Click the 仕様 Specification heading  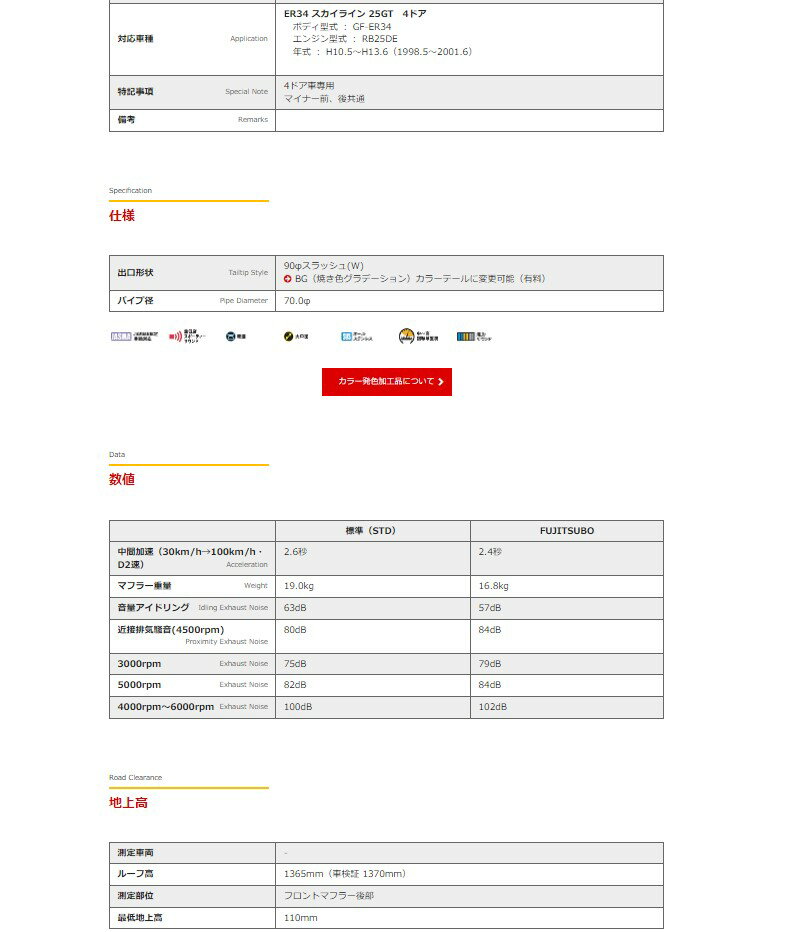click(122, 216)
